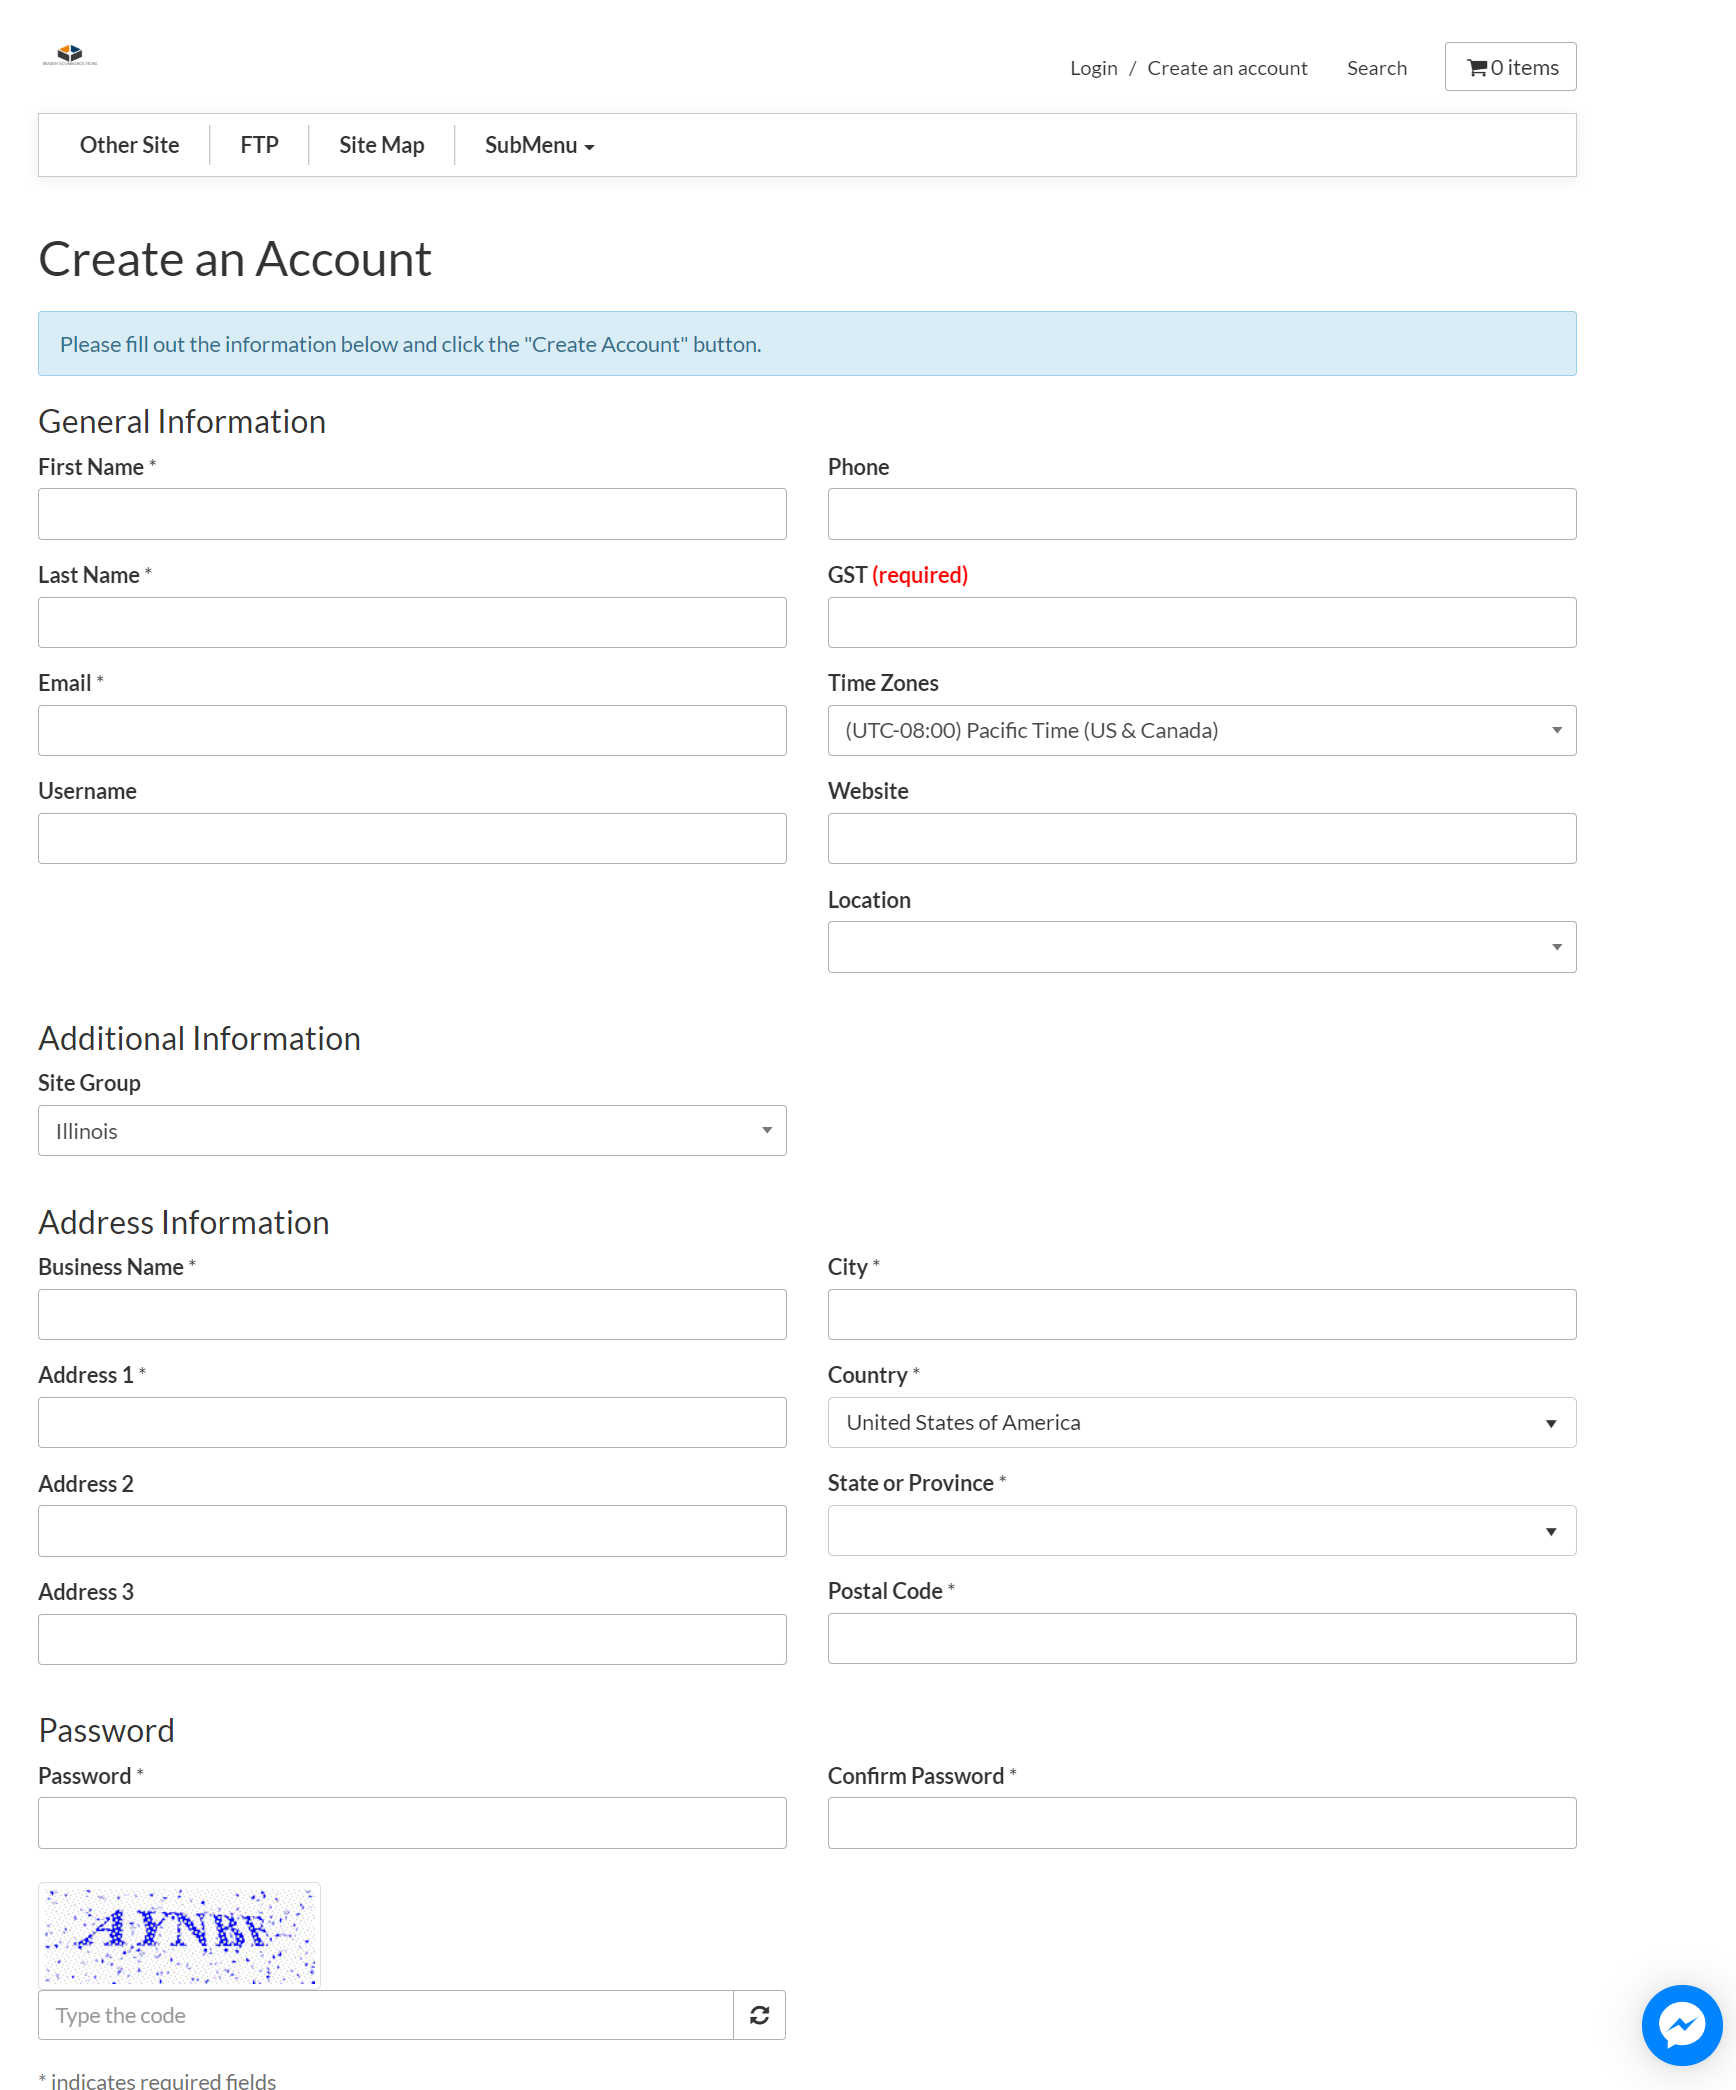Focus the Postal Code field
Screen dimensions: 1736x2090
pyautogui.click(x=1202, y=1639)
